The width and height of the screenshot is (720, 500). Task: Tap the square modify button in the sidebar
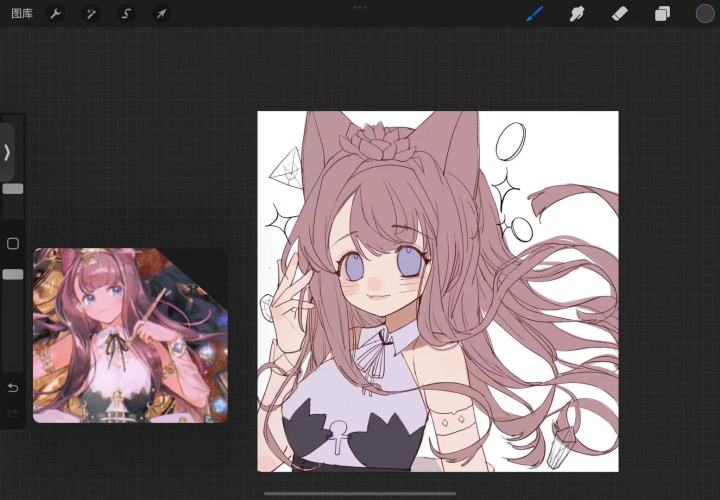point(13,243)
